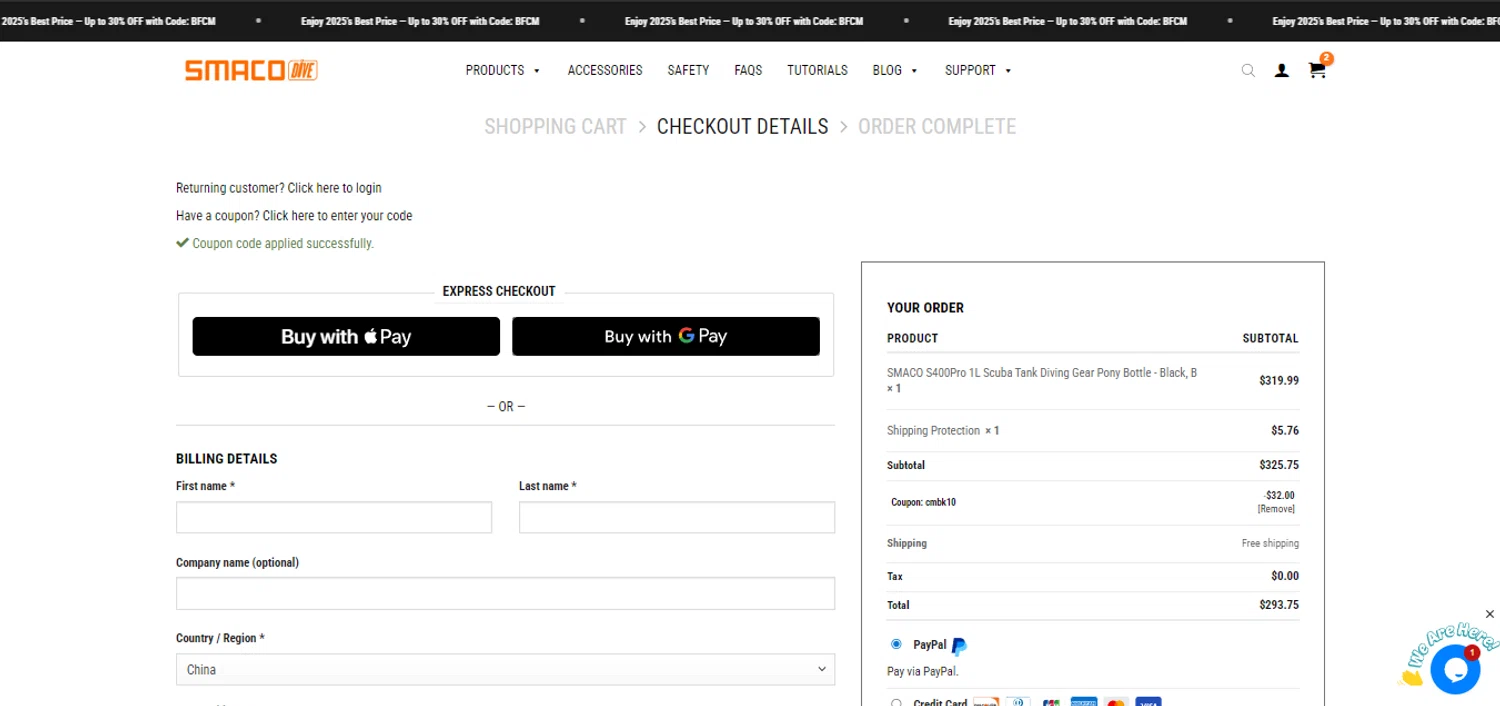Viewport: 1500px width, 706px height.
Task: Click the Free shipping text
Action: pos(1270,544)
